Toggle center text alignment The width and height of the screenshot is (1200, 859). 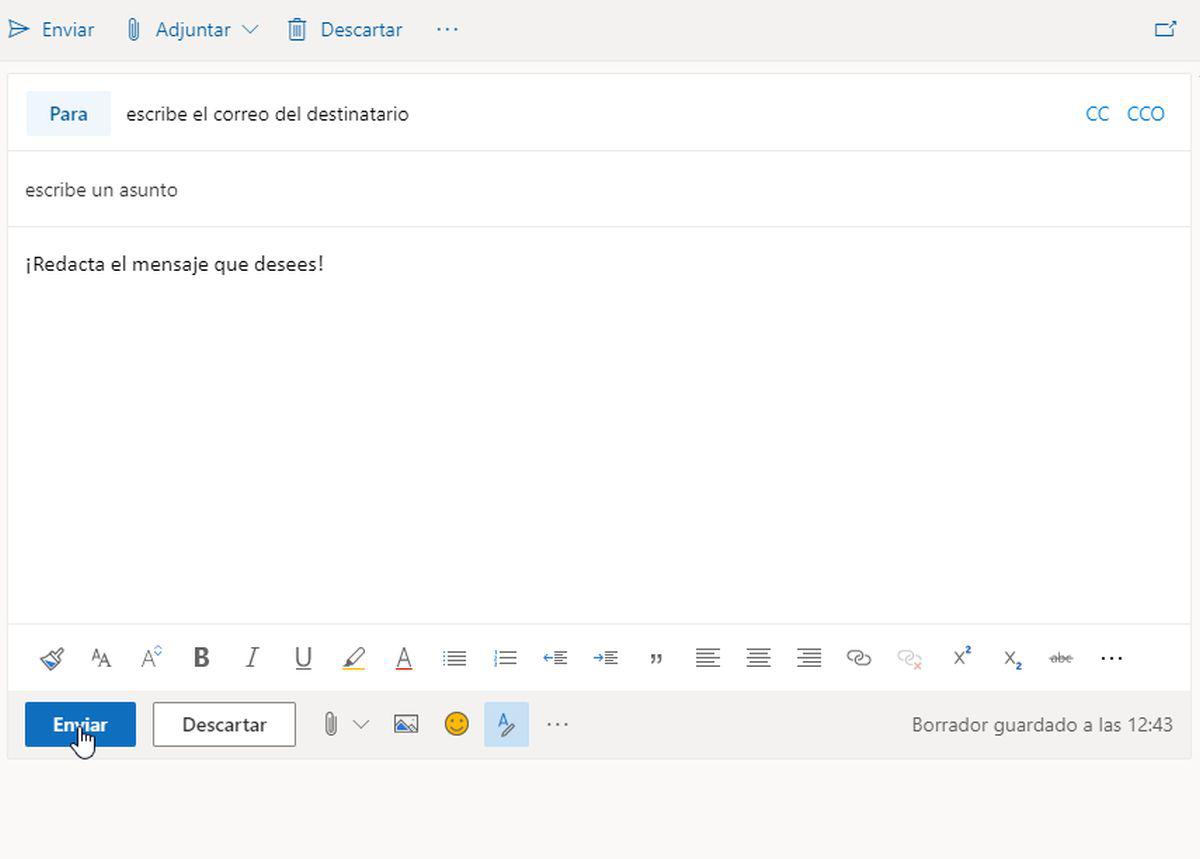click(x=758, y=658)
